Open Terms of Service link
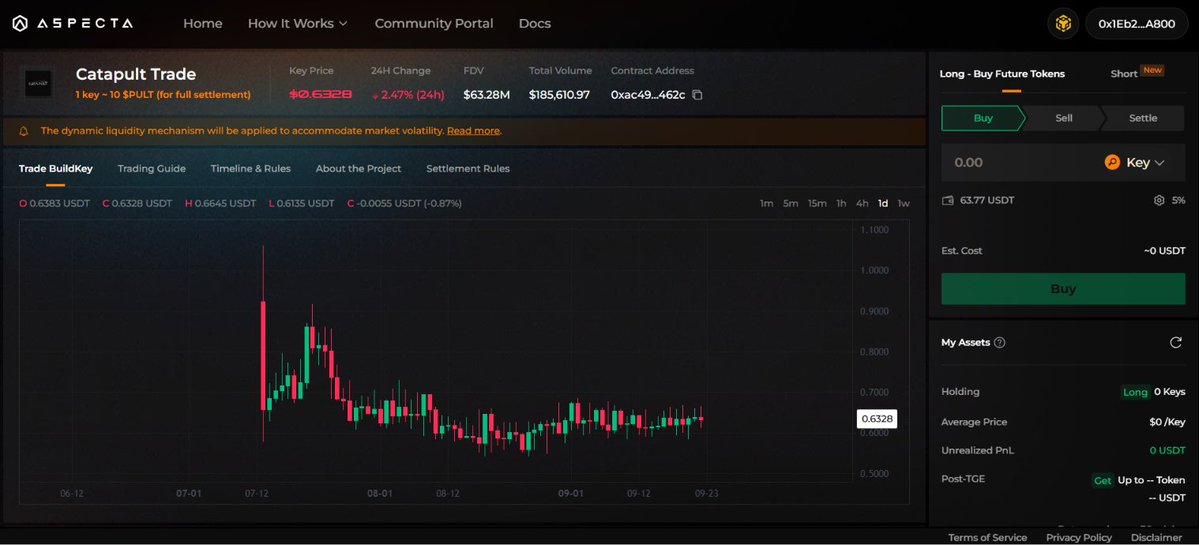1199x545 pixels. pos(987,537)
